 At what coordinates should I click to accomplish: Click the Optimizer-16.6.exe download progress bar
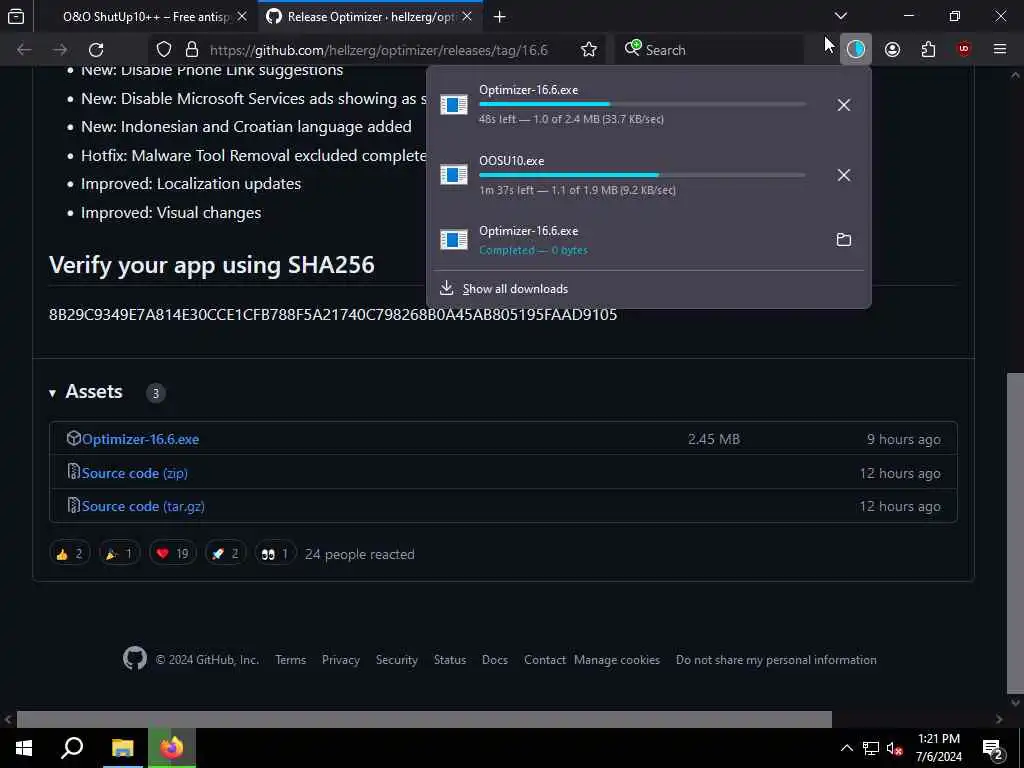642,104
